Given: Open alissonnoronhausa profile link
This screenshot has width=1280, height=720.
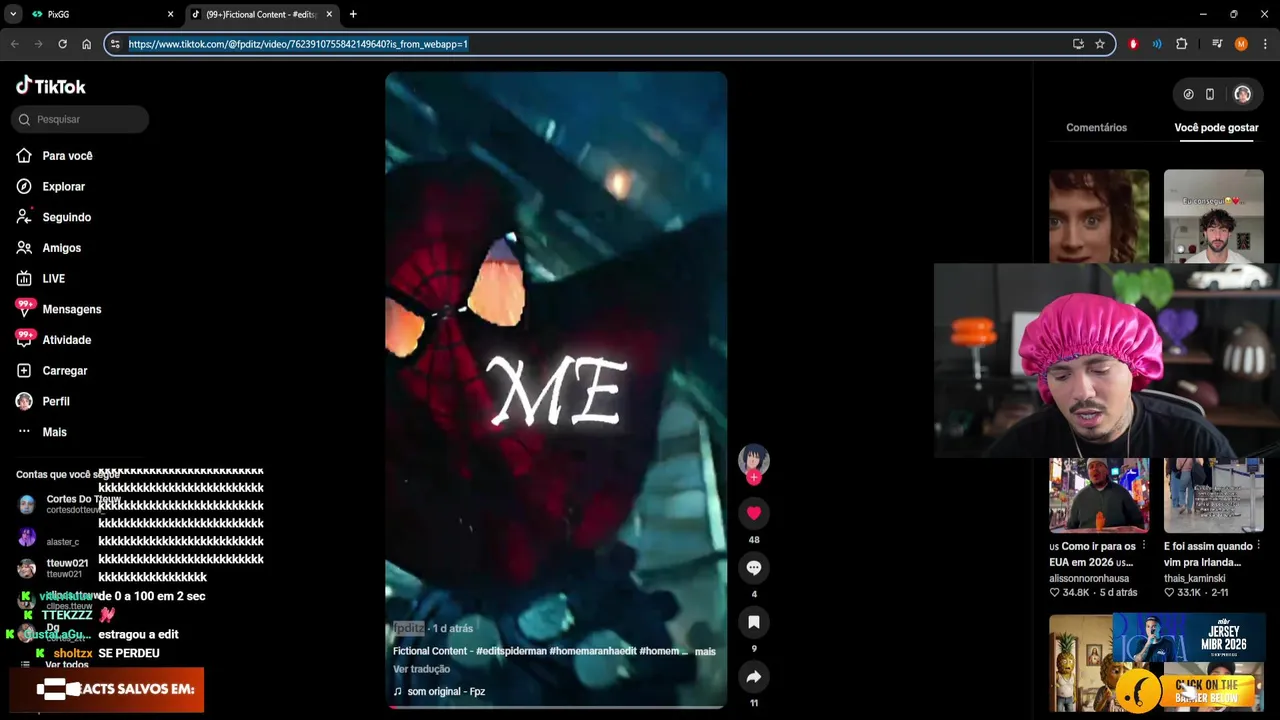Looking at the screenshot, I should coord(1089,578).
